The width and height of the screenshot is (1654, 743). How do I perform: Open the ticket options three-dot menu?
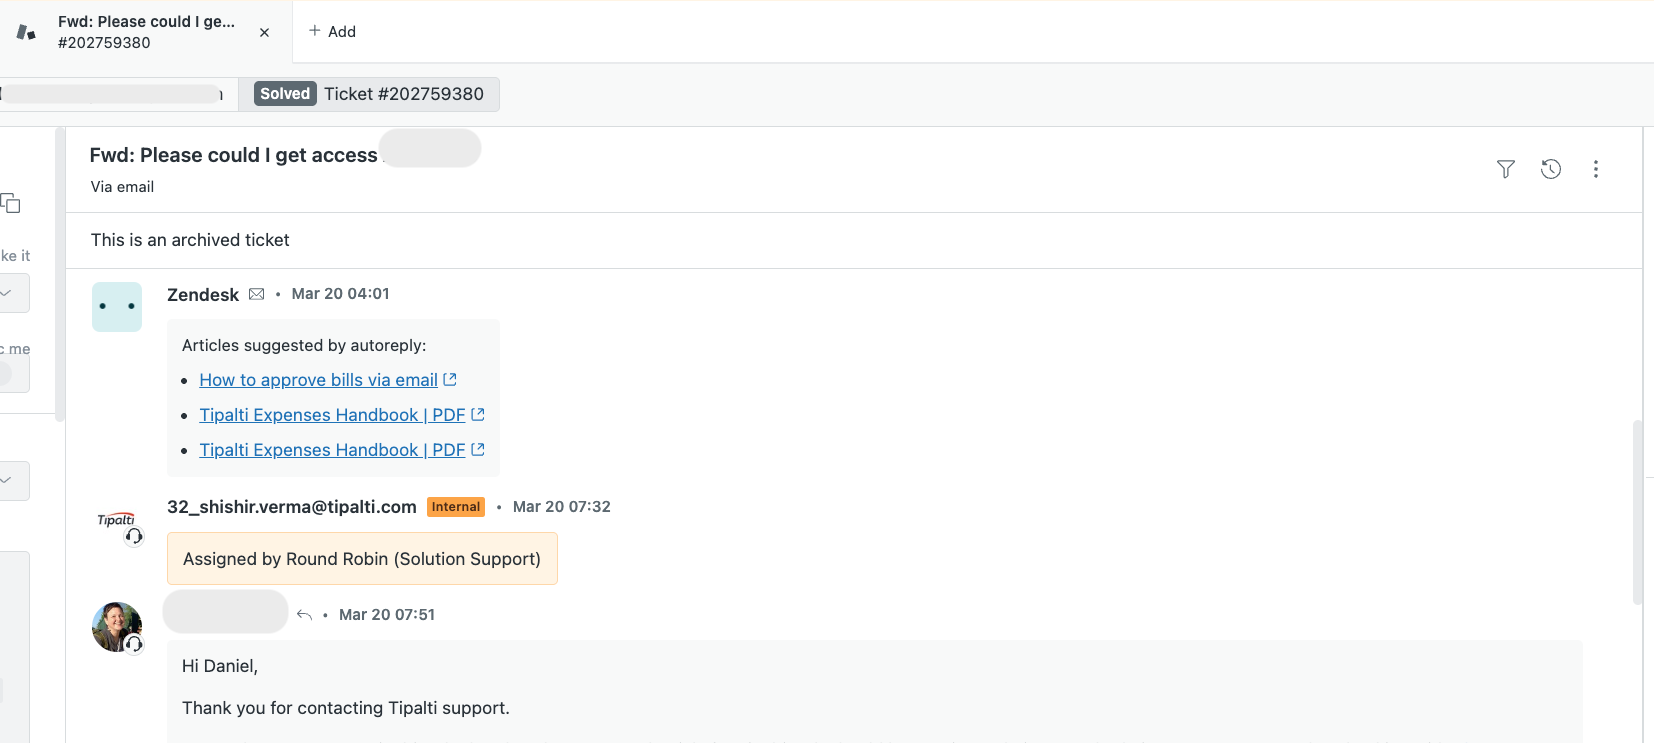click(x=1596, y=169)
